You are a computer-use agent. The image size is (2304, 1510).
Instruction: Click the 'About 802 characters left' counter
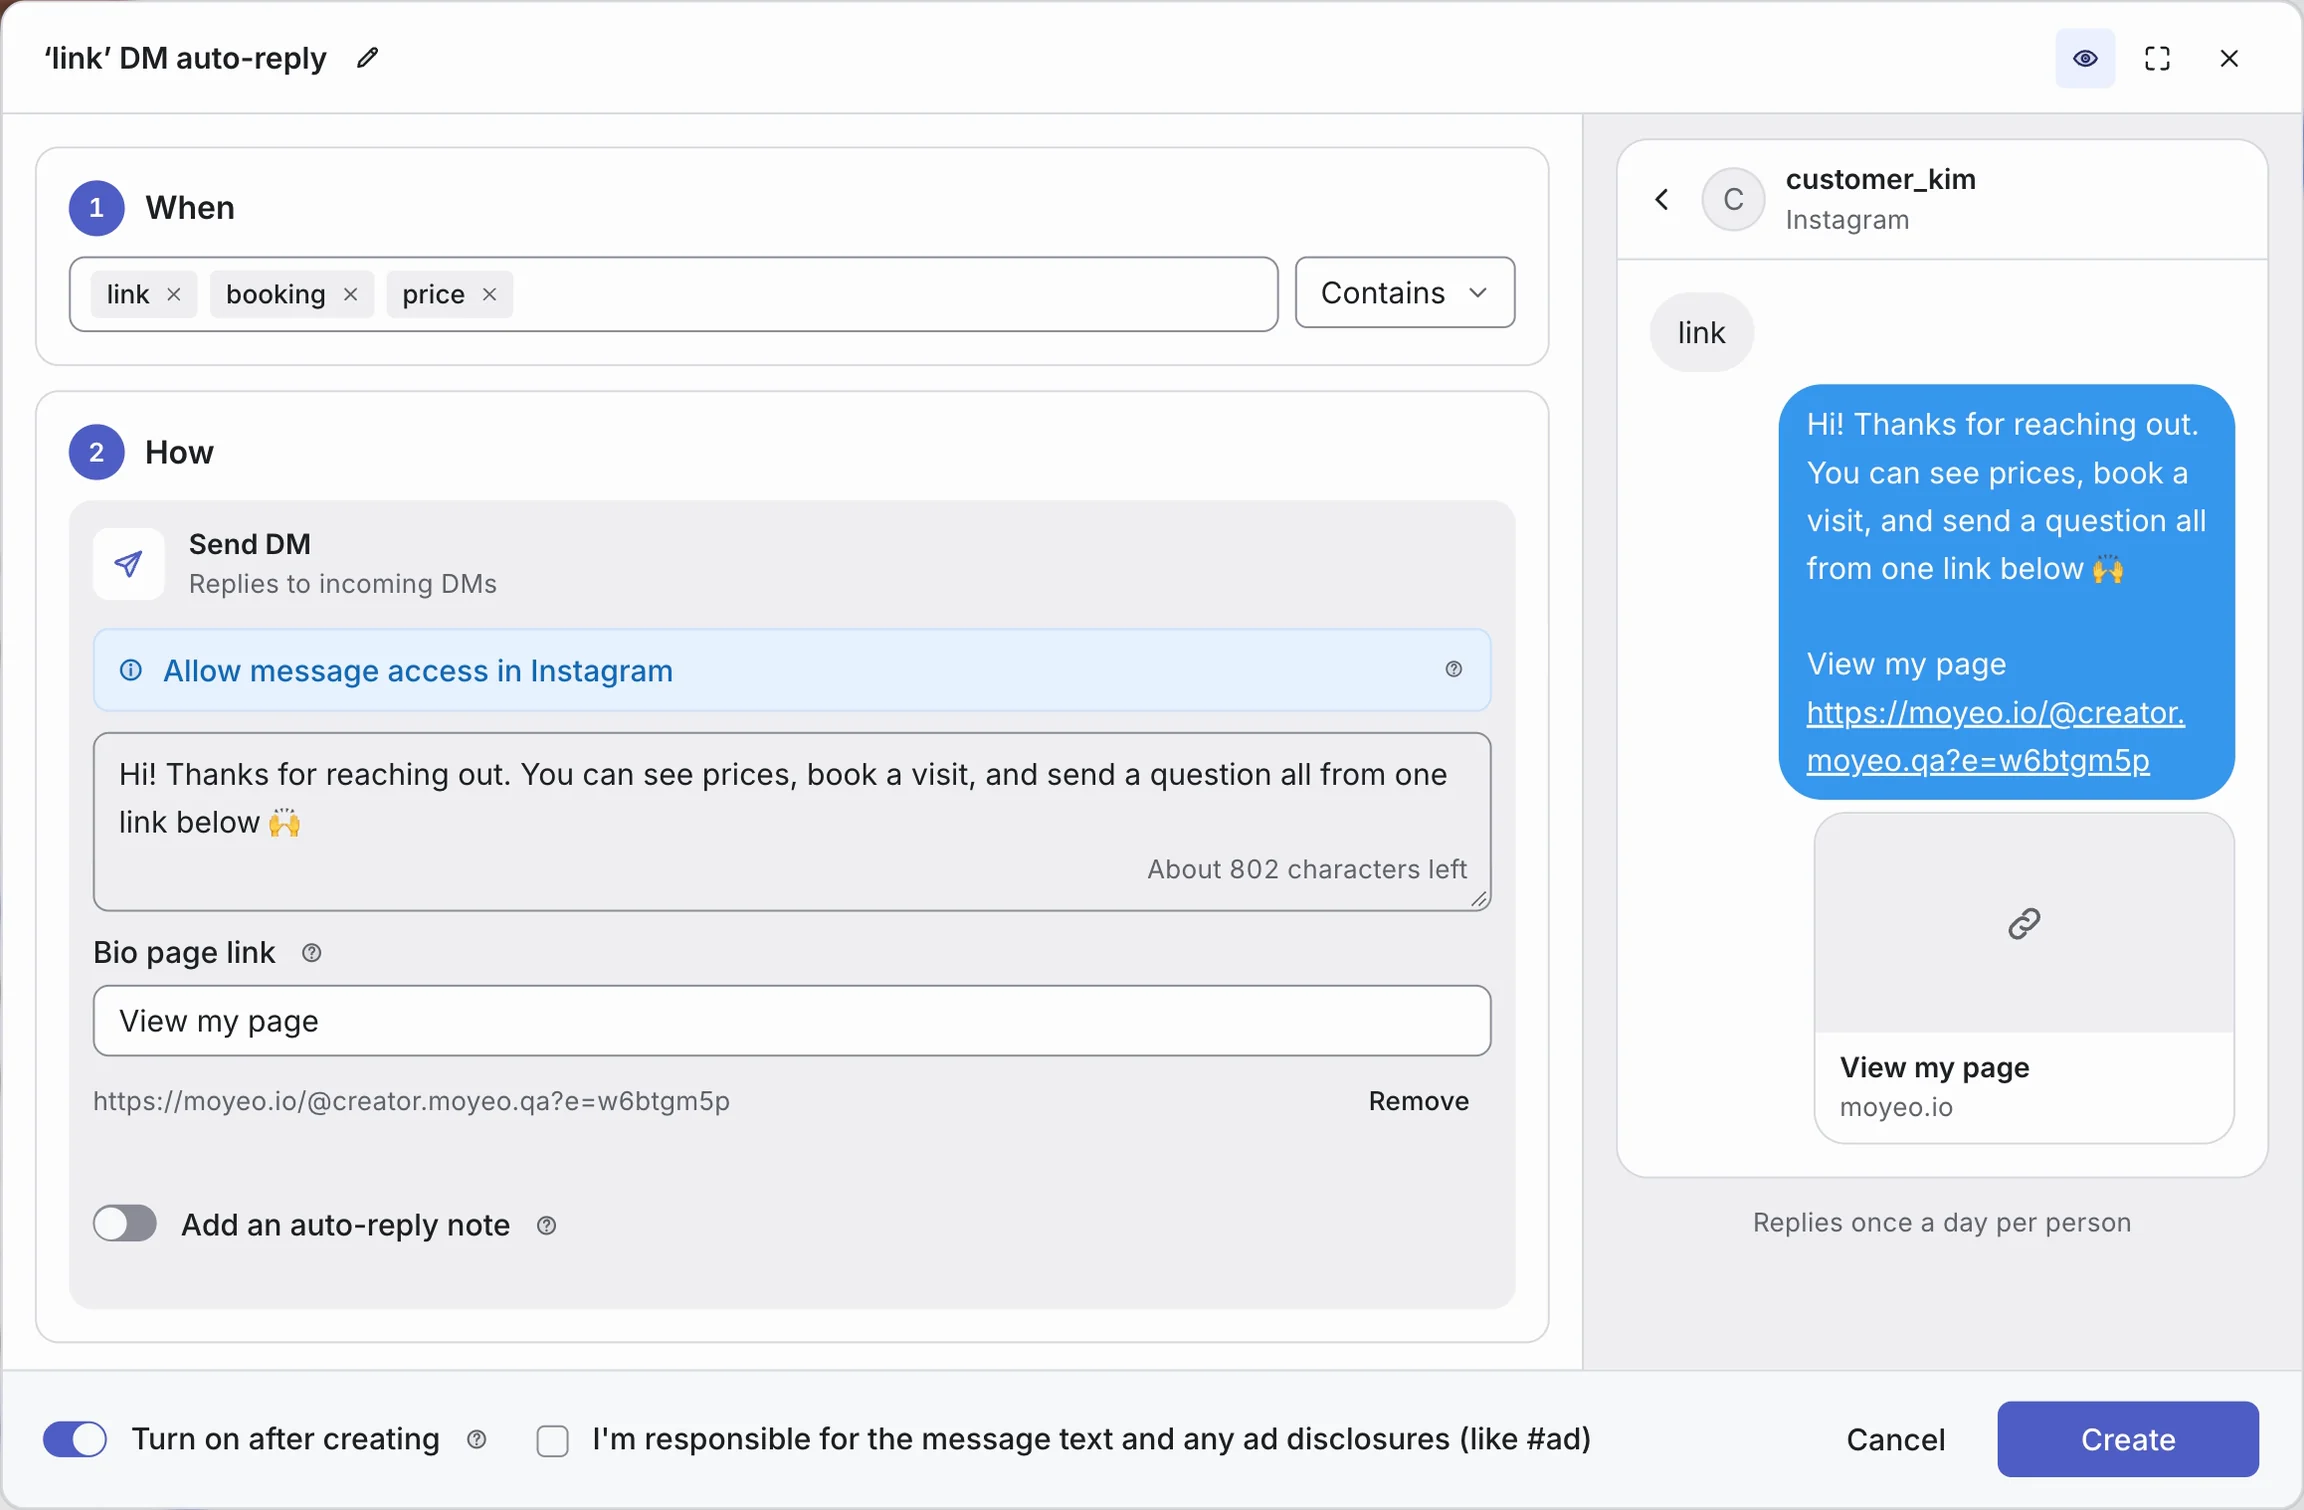(x=1307, y=868)
